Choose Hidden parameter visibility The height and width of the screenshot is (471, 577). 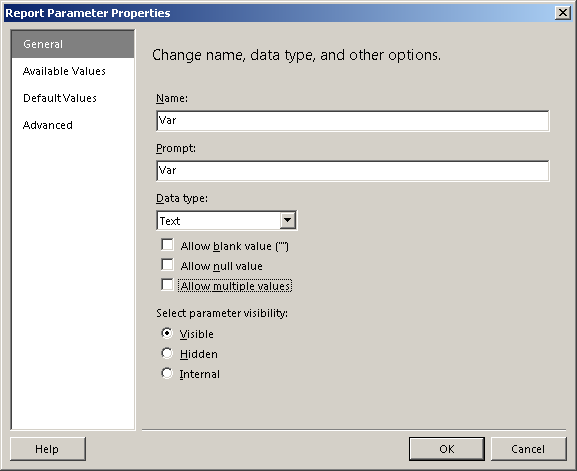167,353
